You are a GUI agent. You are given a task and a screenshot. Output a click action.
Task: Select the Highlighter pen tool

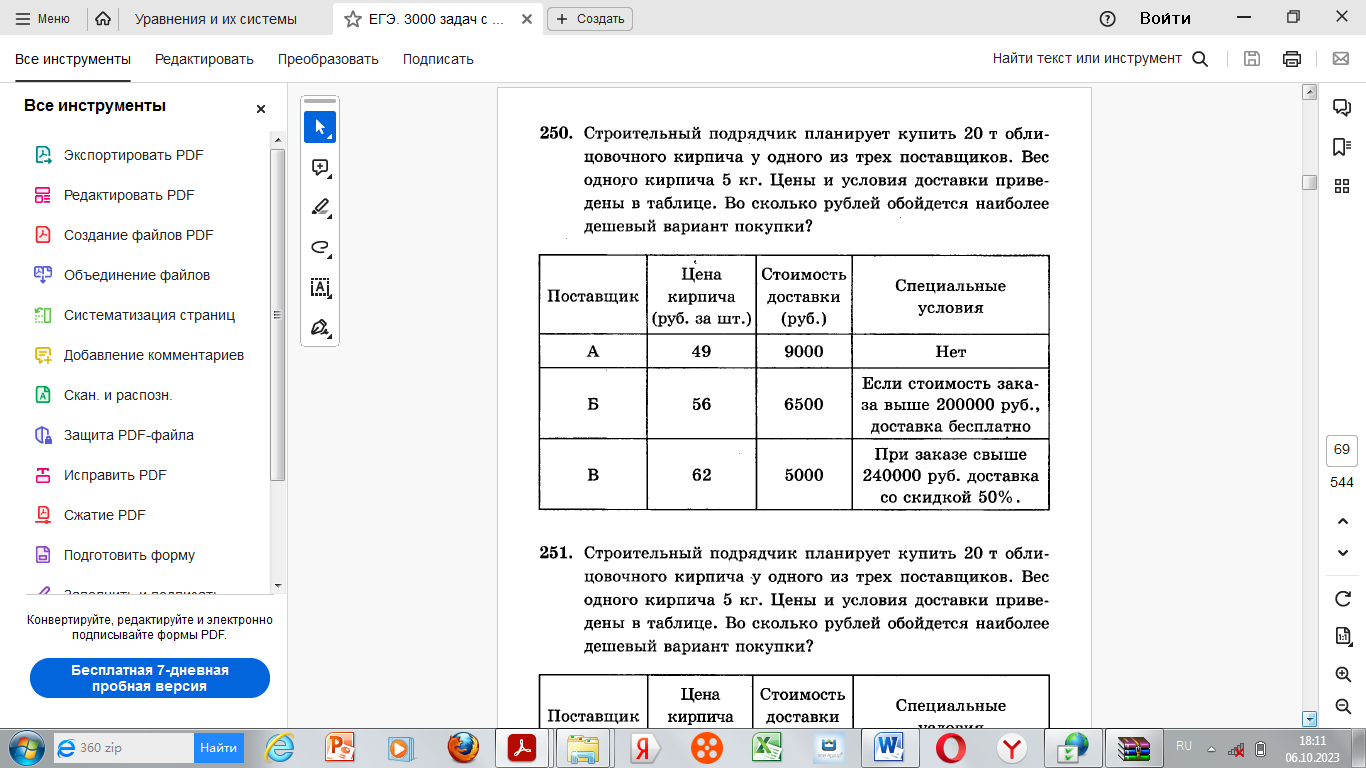coord(320,207)
